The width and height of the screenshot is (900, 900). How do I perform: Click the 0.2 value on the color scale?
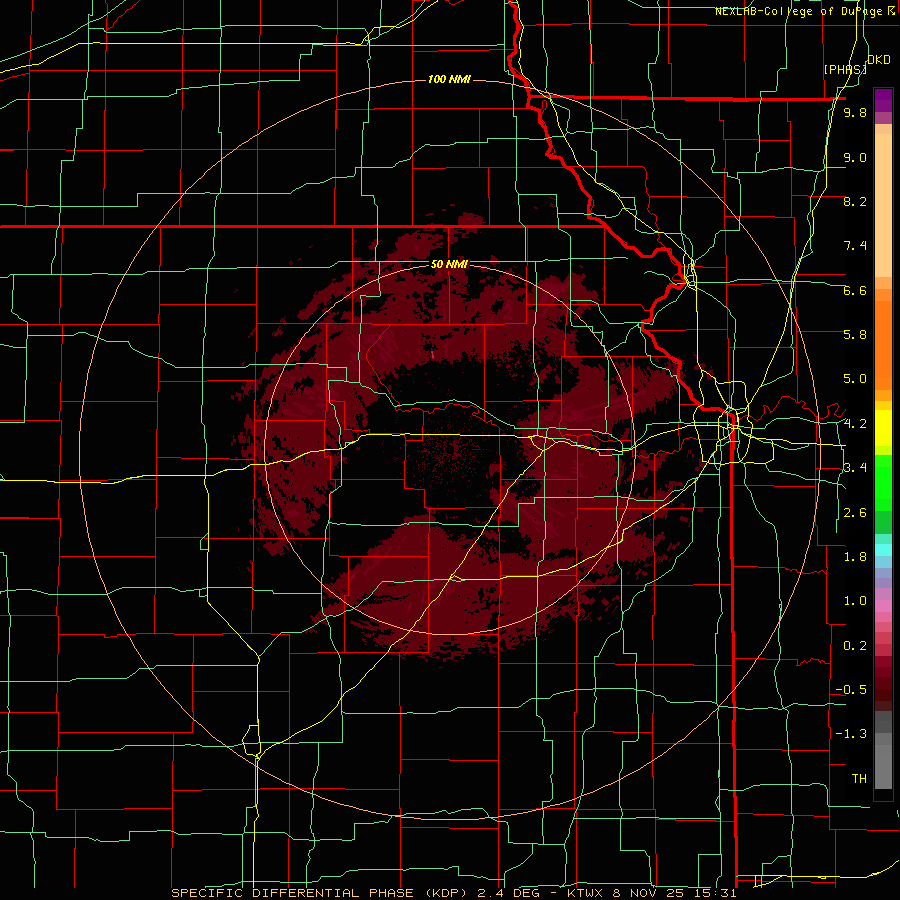pos(855,646)
